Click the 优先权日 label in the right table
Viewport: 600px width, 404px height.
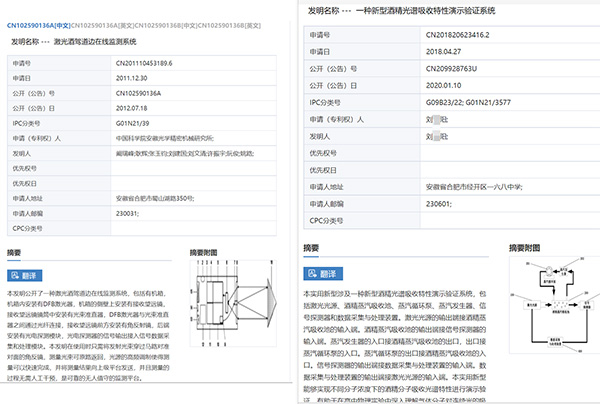click(323, 170)
